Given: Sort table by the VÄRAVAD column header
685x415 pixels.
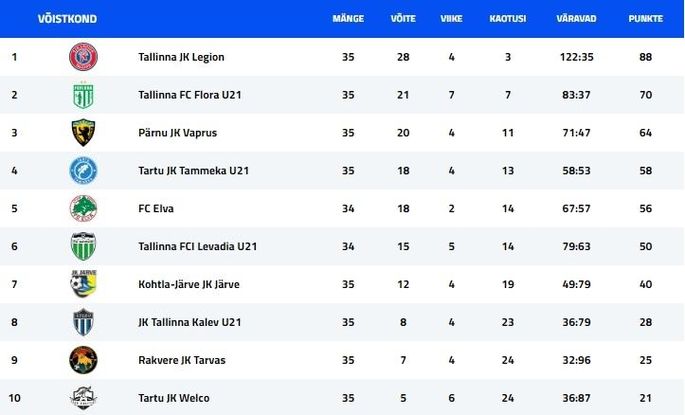Looking at the screenshot, I should 576,18.
